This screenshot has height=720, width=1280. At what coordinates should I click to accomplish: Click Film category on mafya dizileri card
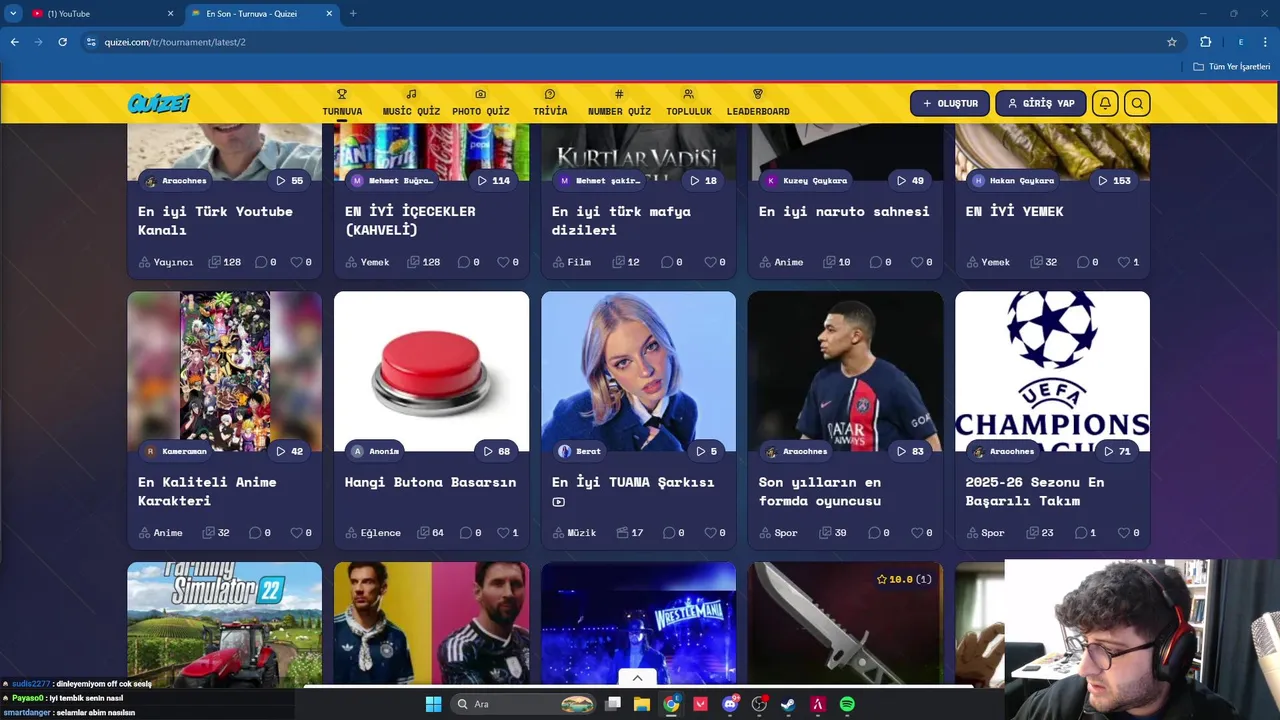tap(572, 262)
